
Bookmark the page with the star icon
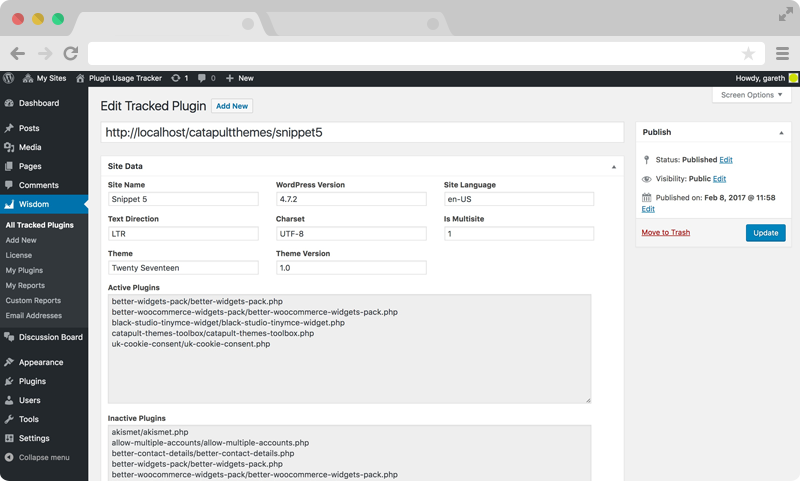coord(748,53)
